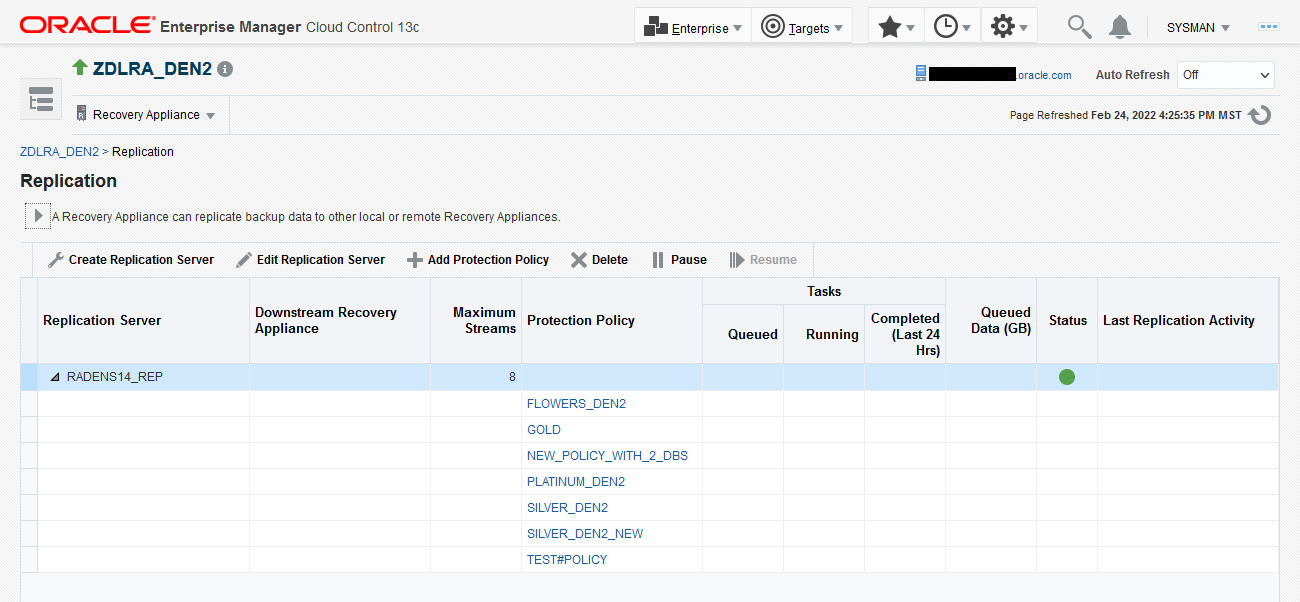Click Add Protection Policy
1300x602 pixels.
click(478, 260)
